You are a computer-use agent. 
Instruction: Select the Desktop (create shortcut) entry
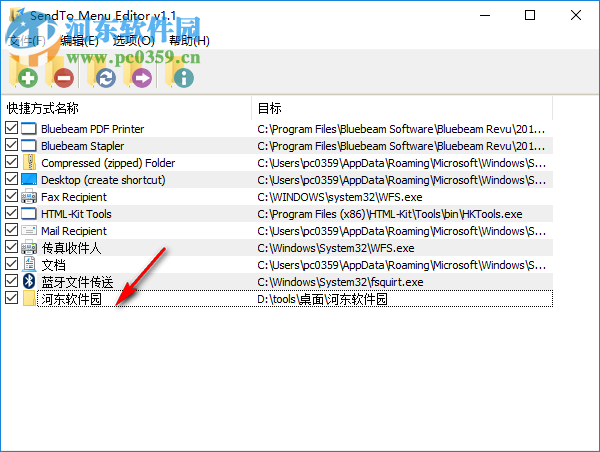click(x=103, y=180)
